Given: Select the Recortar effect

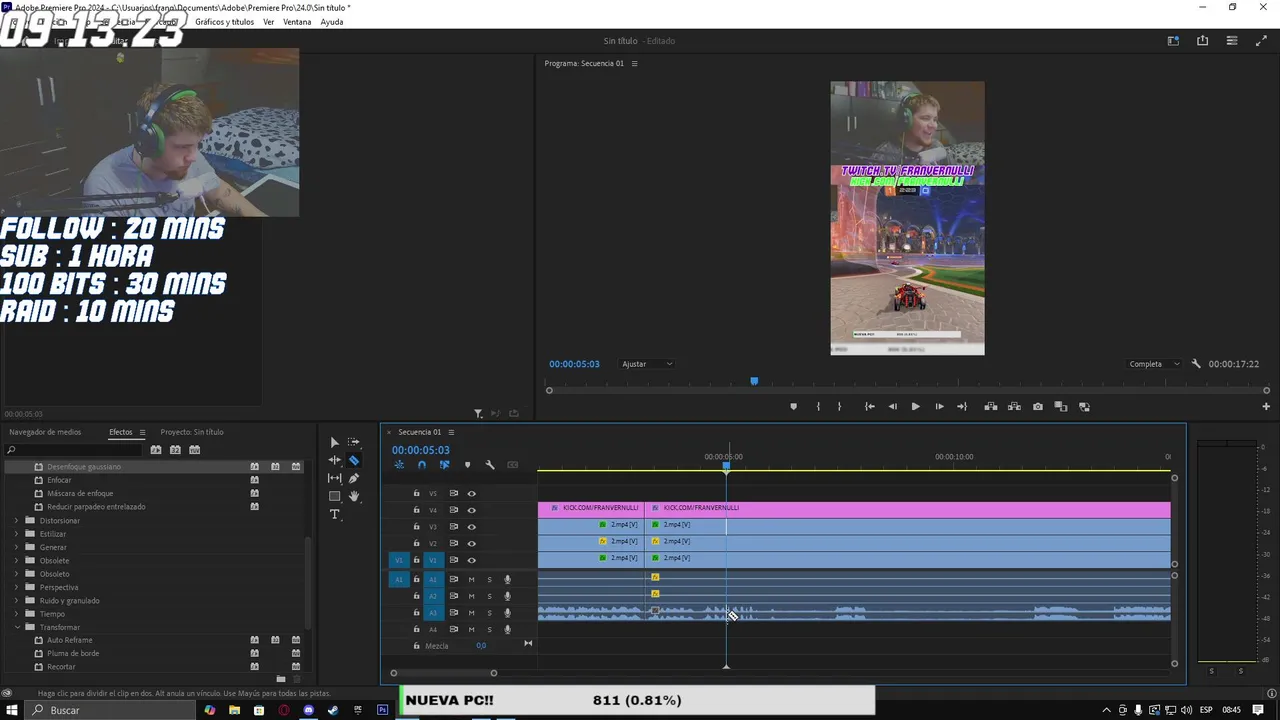Looking at the screenshot, I should (x=61, y=667).
